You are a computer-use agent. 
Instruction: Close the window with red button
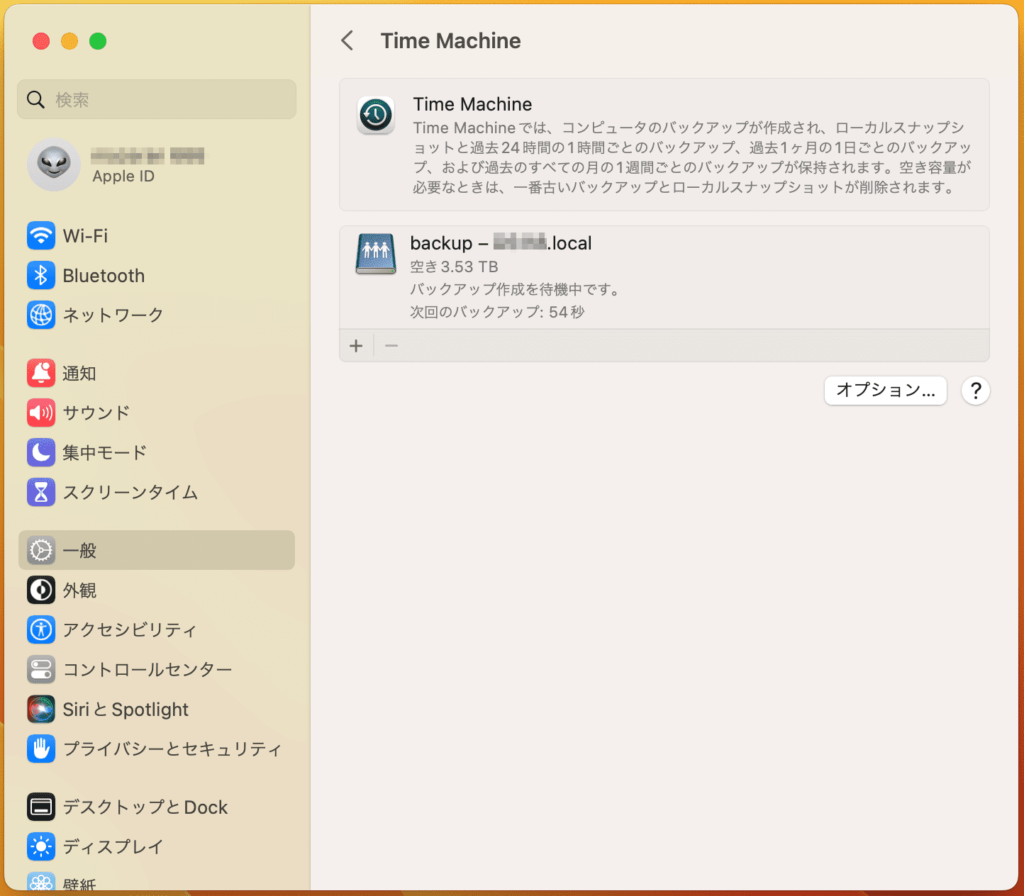point(41,41)
